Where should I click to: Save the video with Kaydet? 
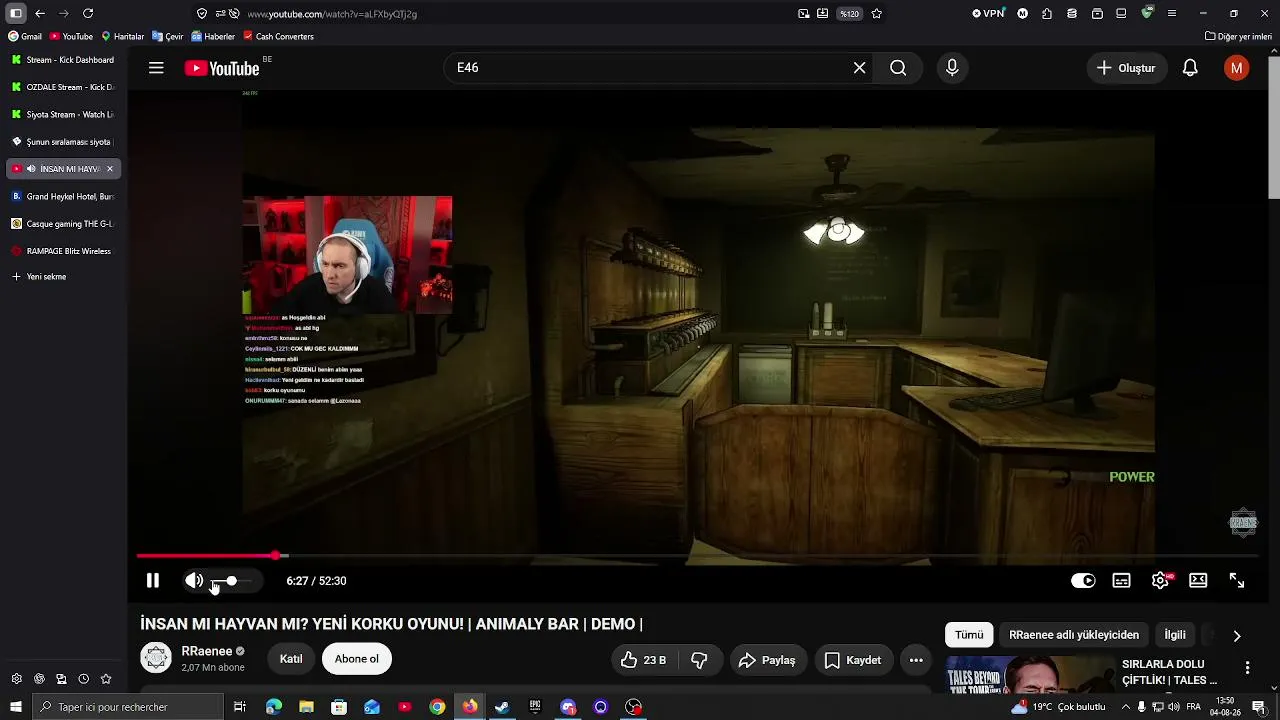(853, 660)
